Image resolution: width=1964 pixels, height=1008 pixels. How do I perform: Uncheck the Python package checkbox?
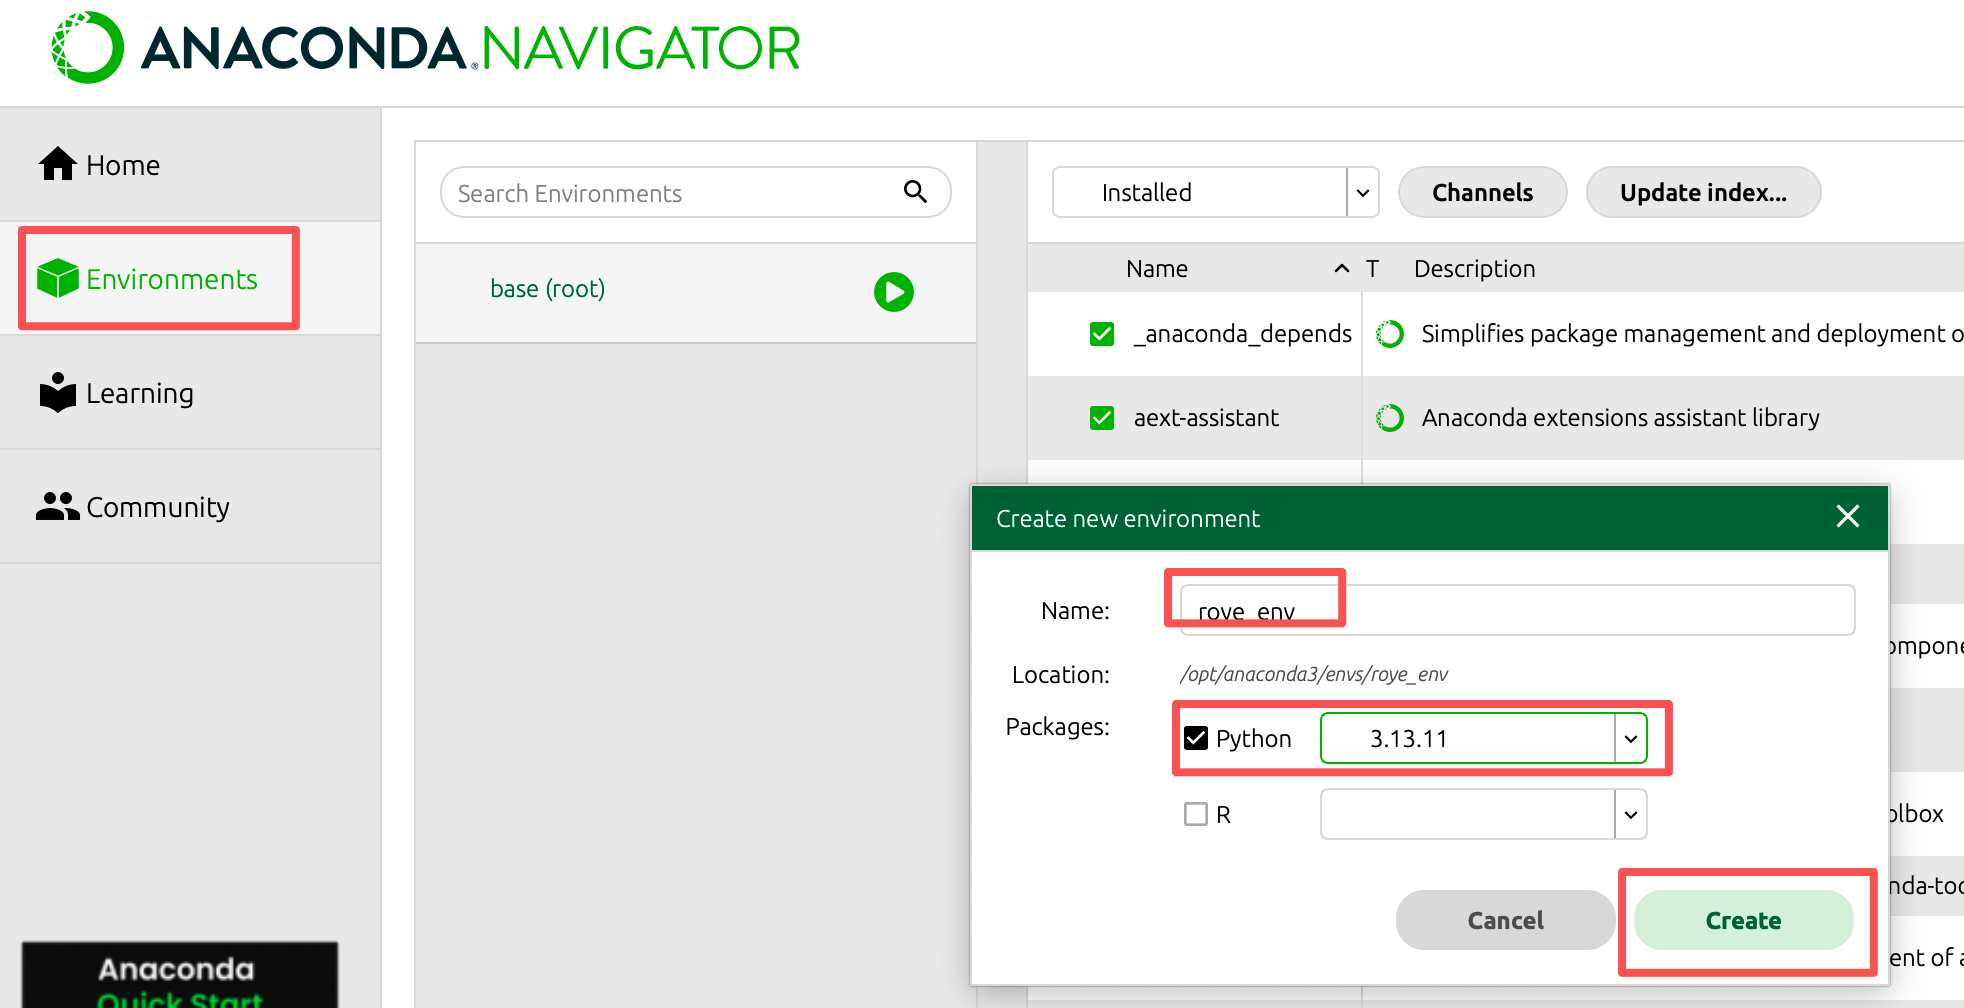tap(1196, 738)
